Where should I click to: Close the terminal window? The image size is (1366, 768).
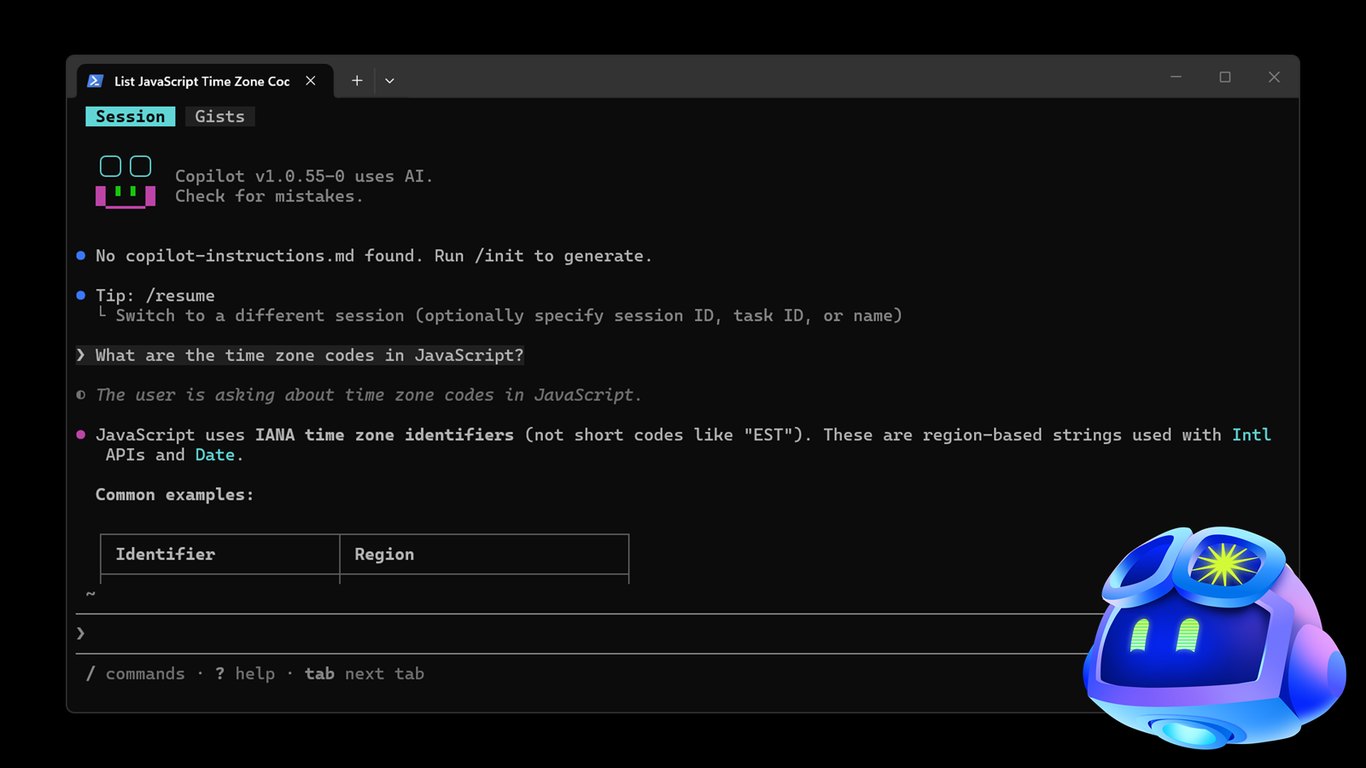1274,77
